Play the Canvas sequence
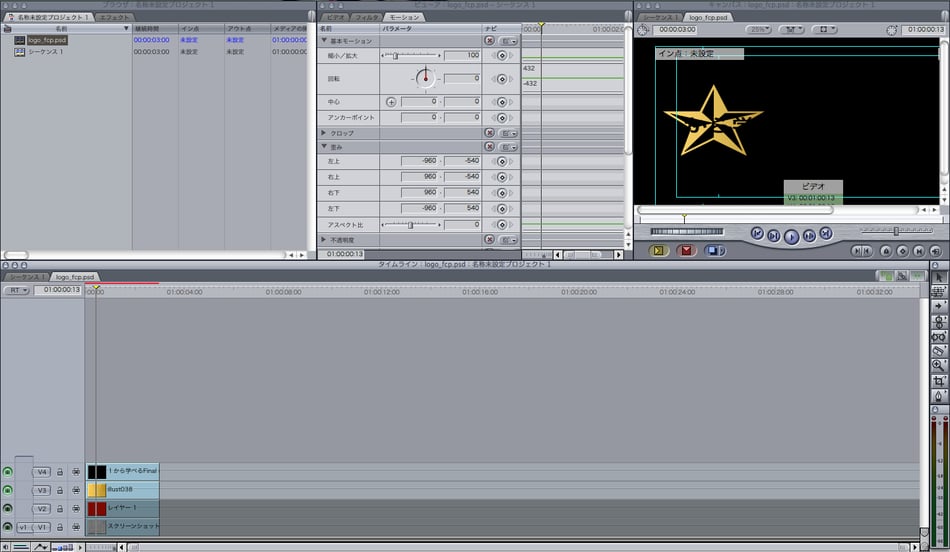 pyautogui.click(x=791, y=236)
